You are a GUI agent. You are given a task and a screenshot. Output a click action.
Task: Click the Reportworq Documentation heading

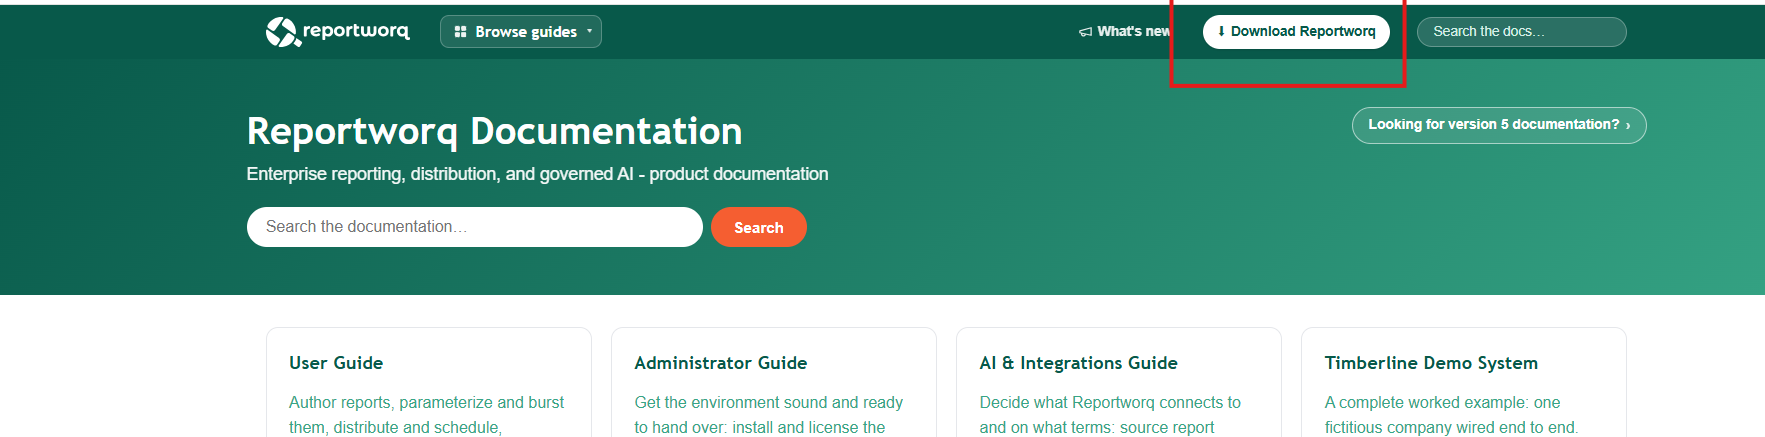point(494,131)
